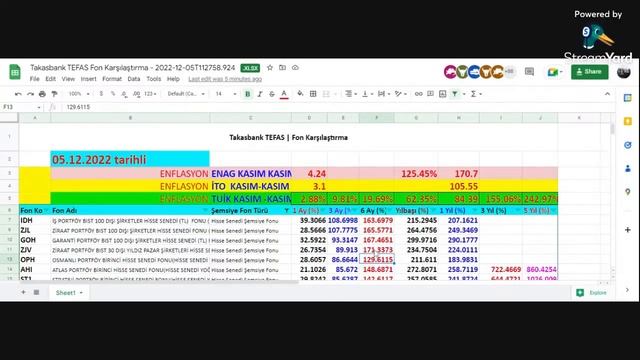Screen dimensions: 640x360
Task: Click the Name box showing F13
Action: 22,107
